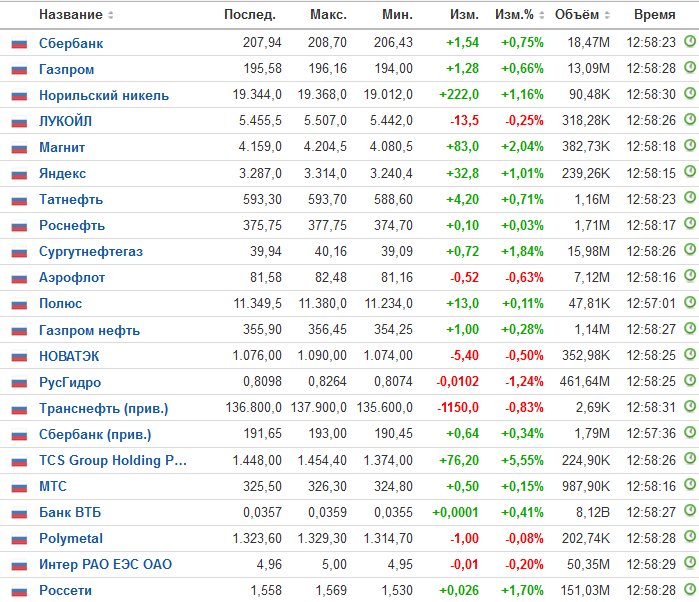Click the clock icon in Сбербанк row
The height and width of the screenshot is (602, 699).
point(690,41)
